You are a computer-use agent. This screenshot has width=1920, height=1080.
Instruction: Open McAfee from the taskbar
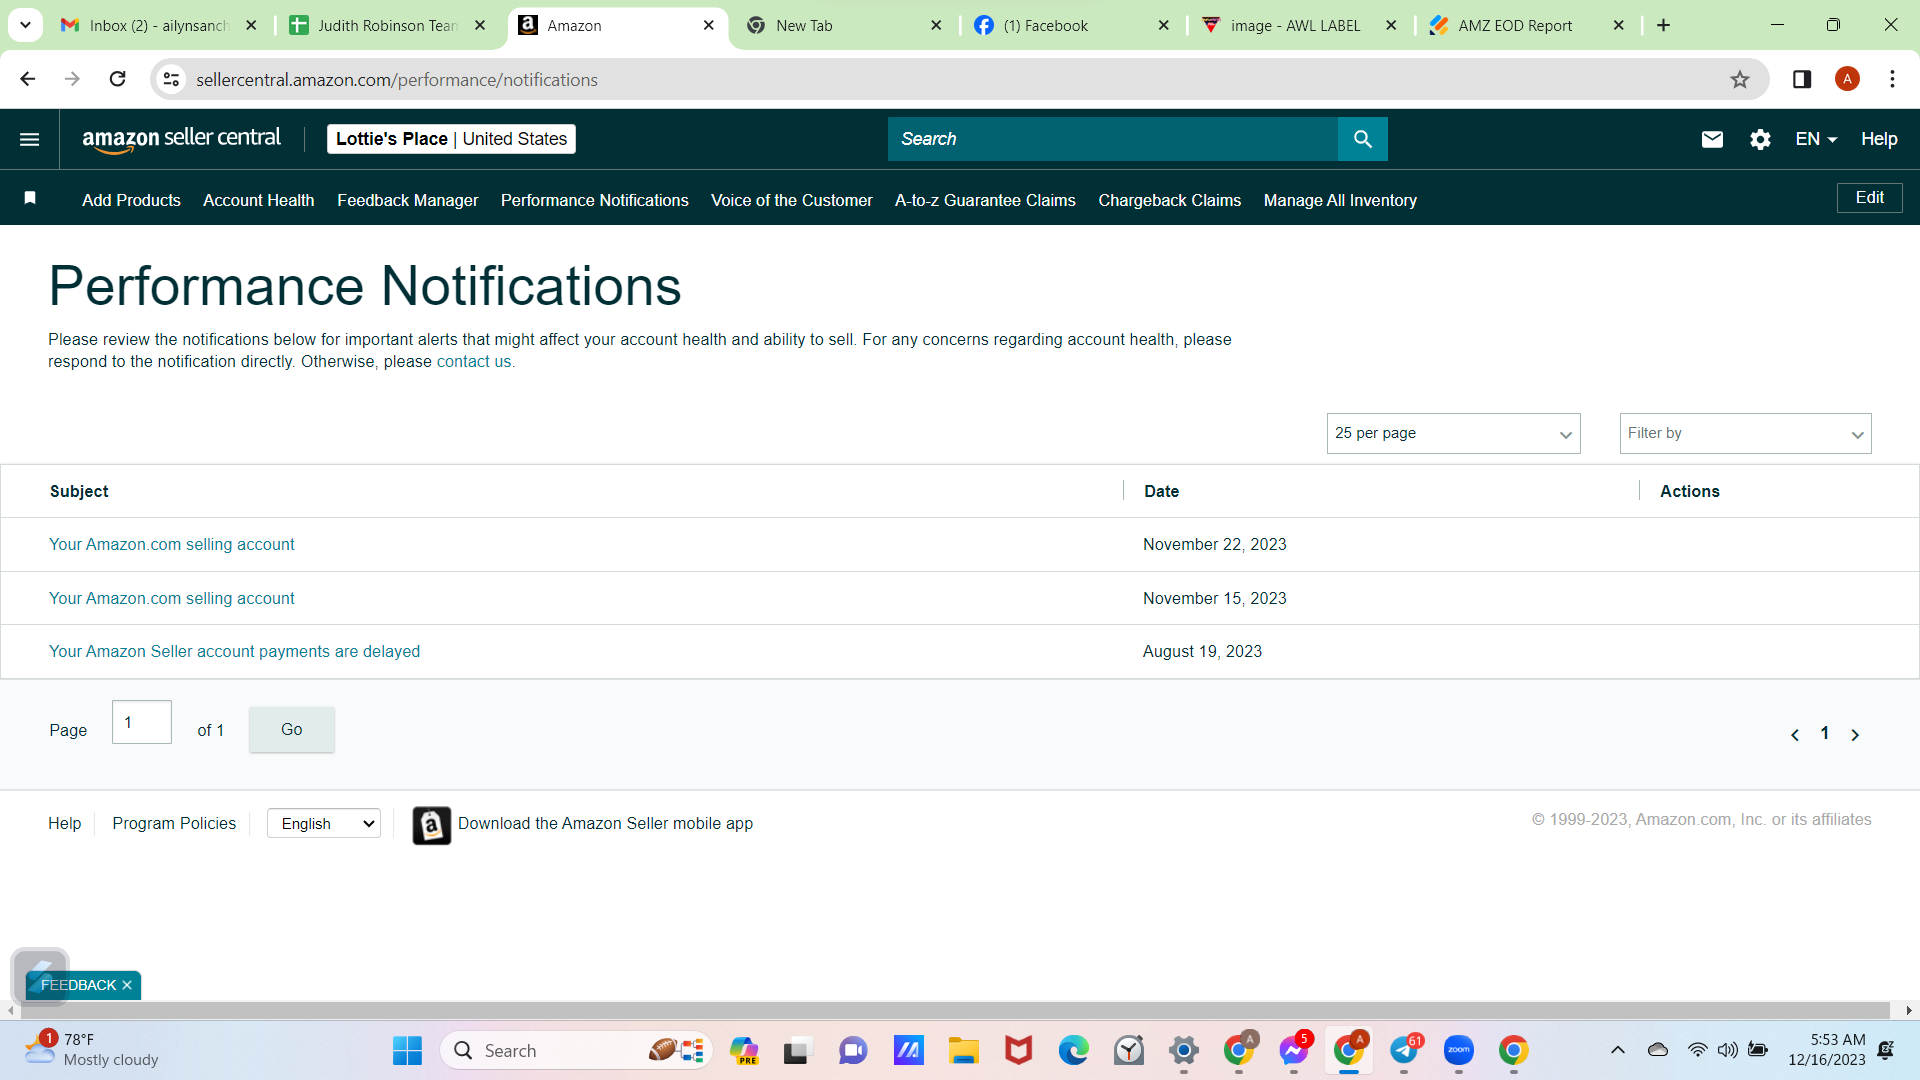point(1018,1050)
